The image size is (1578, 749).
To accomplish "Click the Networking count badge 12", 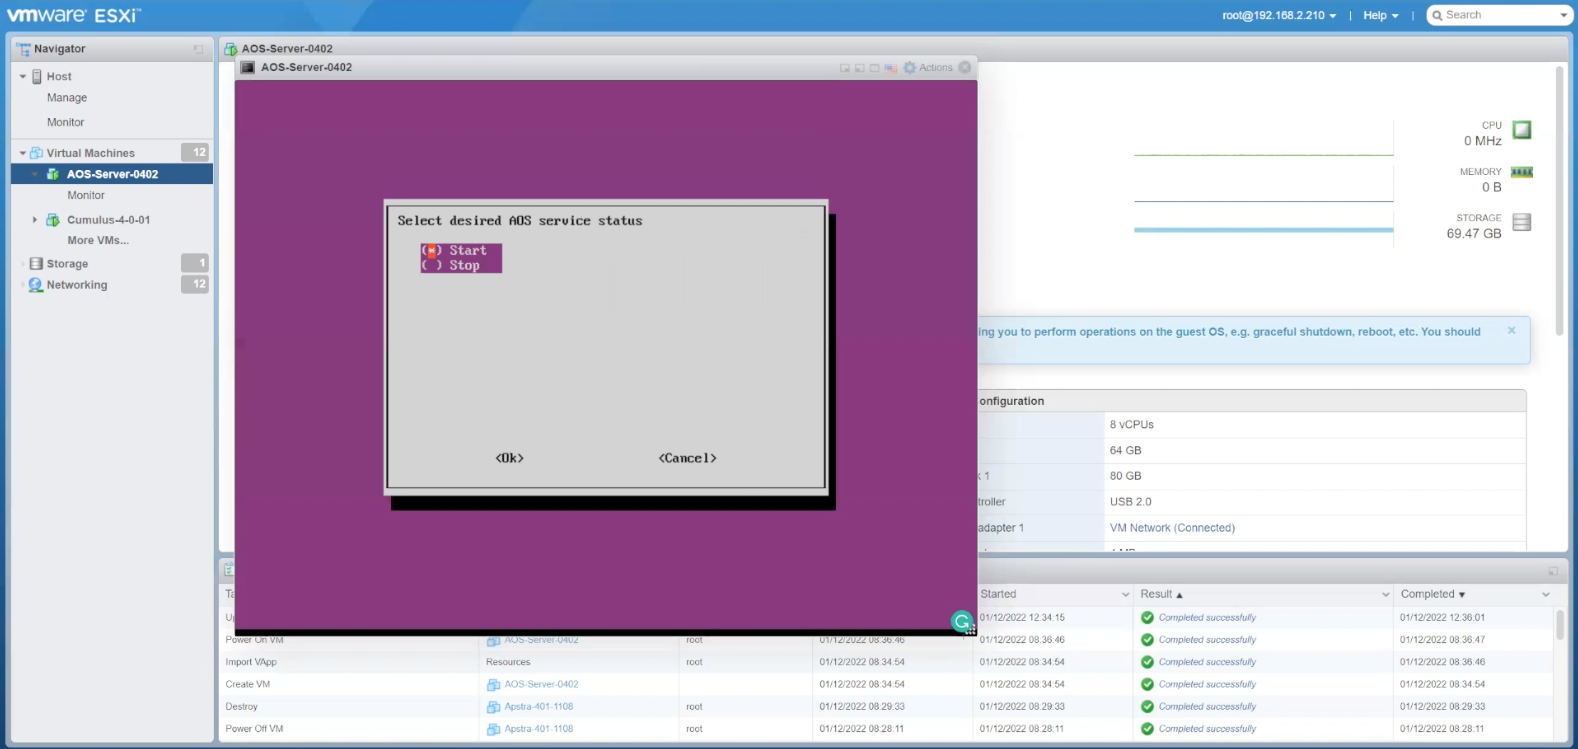I will pos(195,285).
